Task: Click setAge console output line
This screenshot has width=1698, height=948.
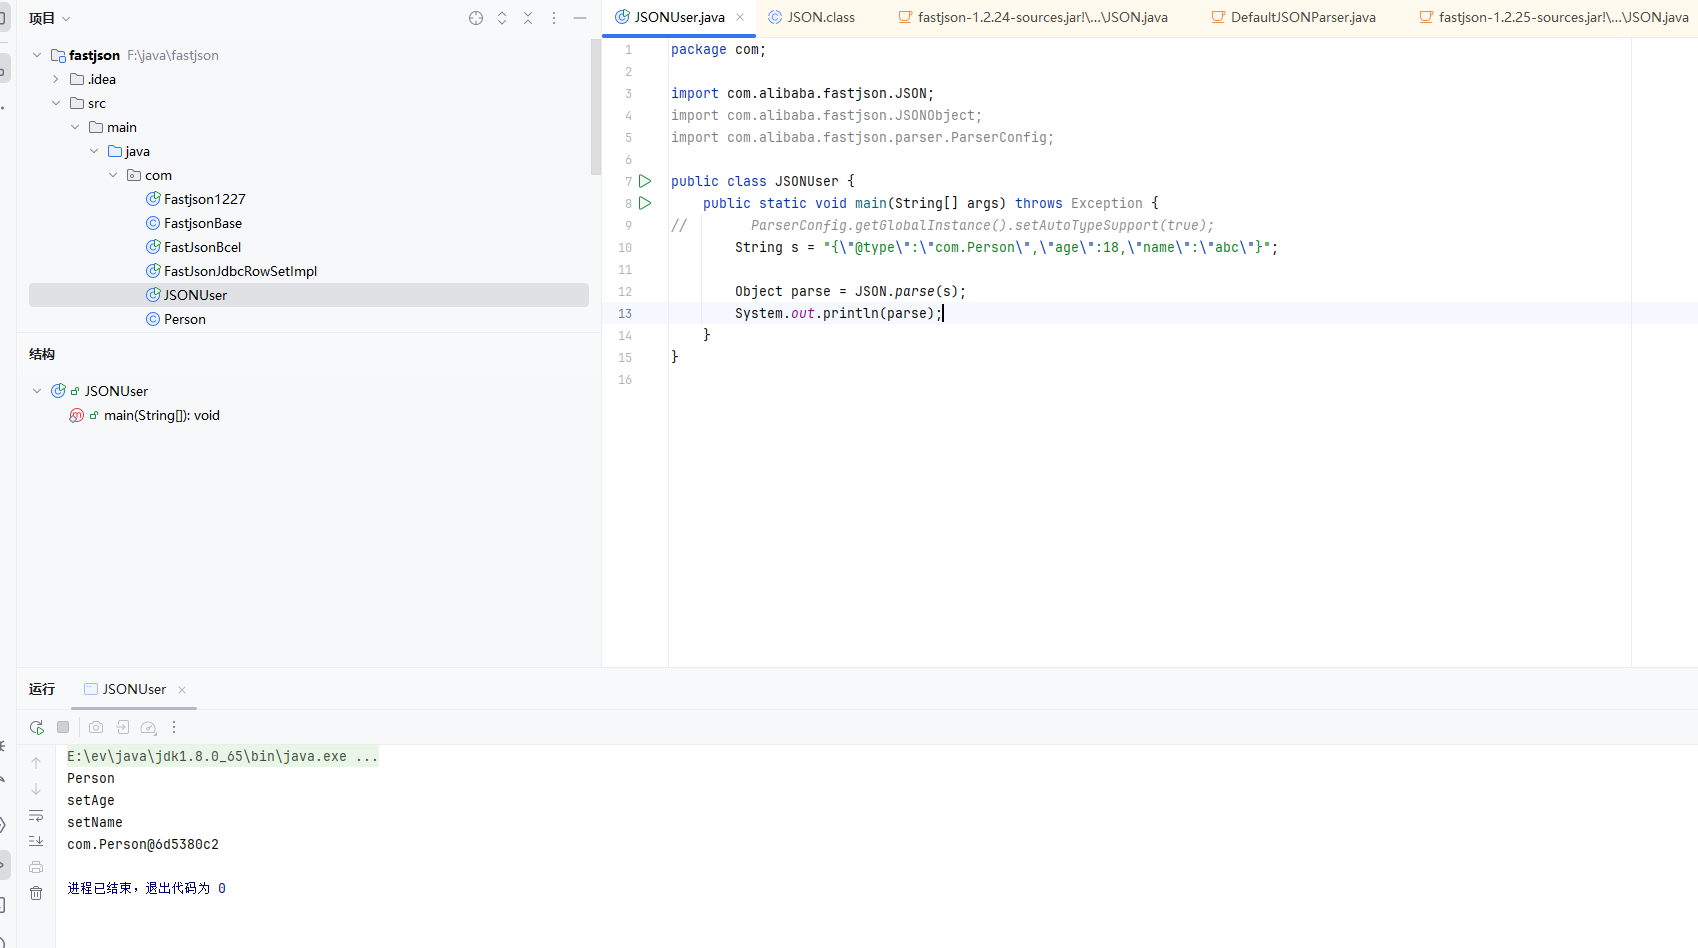Action: coord(91,800)
